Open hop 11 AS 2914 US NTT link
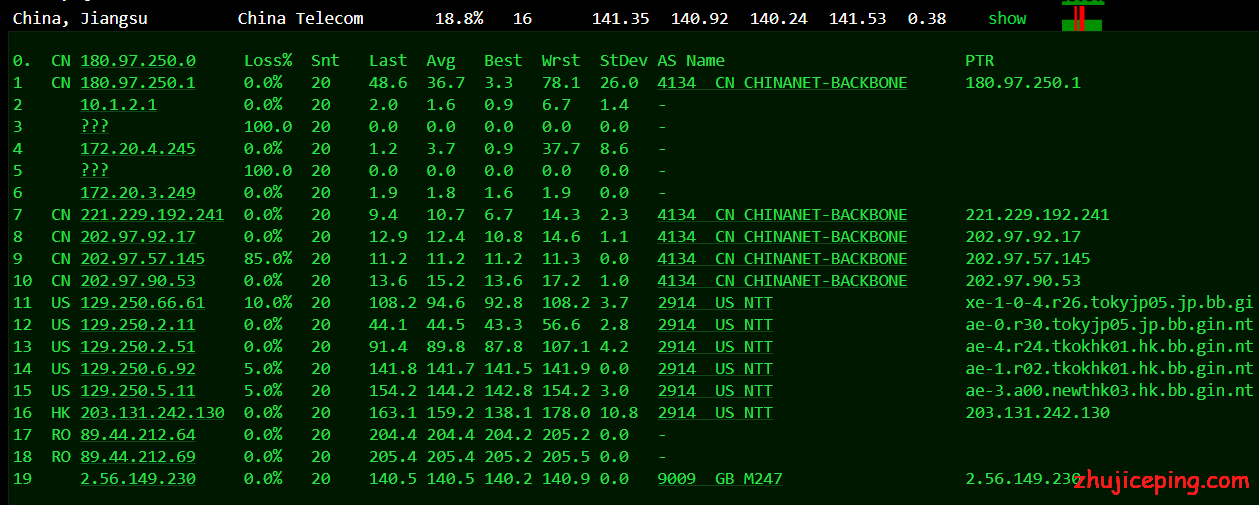1259x505 pixels. (715, 303)
